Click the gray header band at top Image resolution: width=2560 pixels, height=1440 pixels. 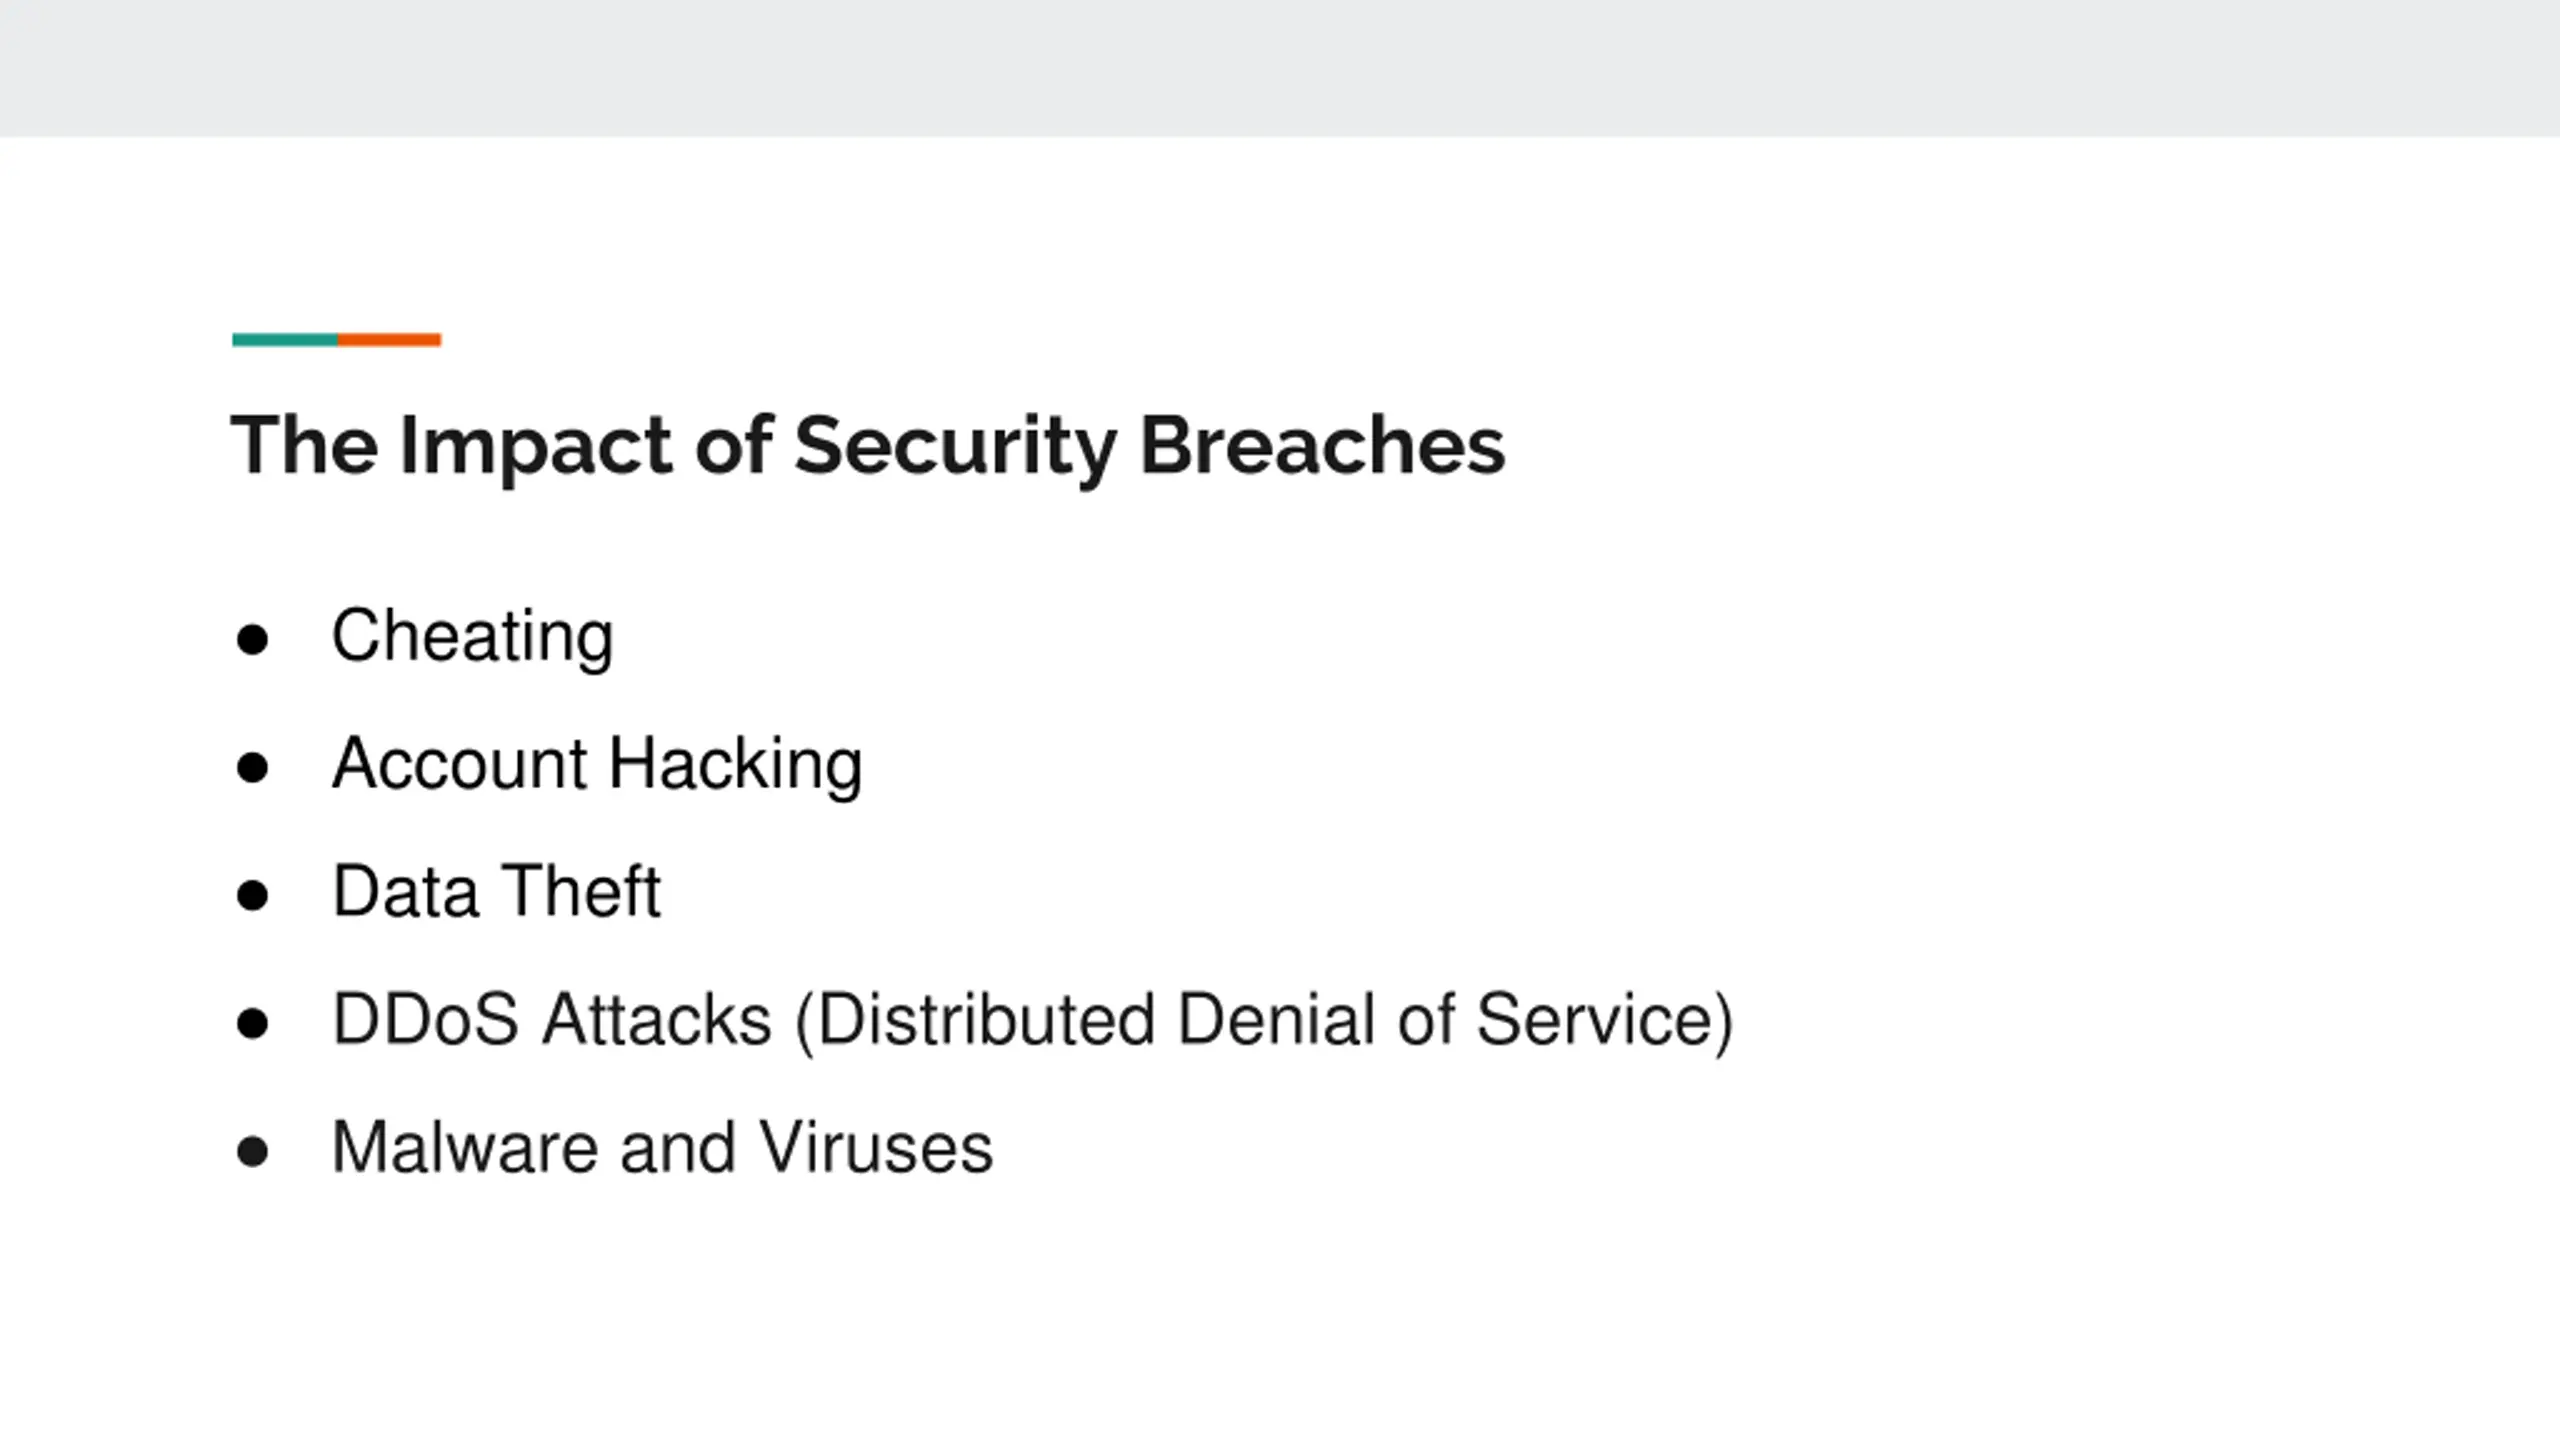coord(1280,68)
